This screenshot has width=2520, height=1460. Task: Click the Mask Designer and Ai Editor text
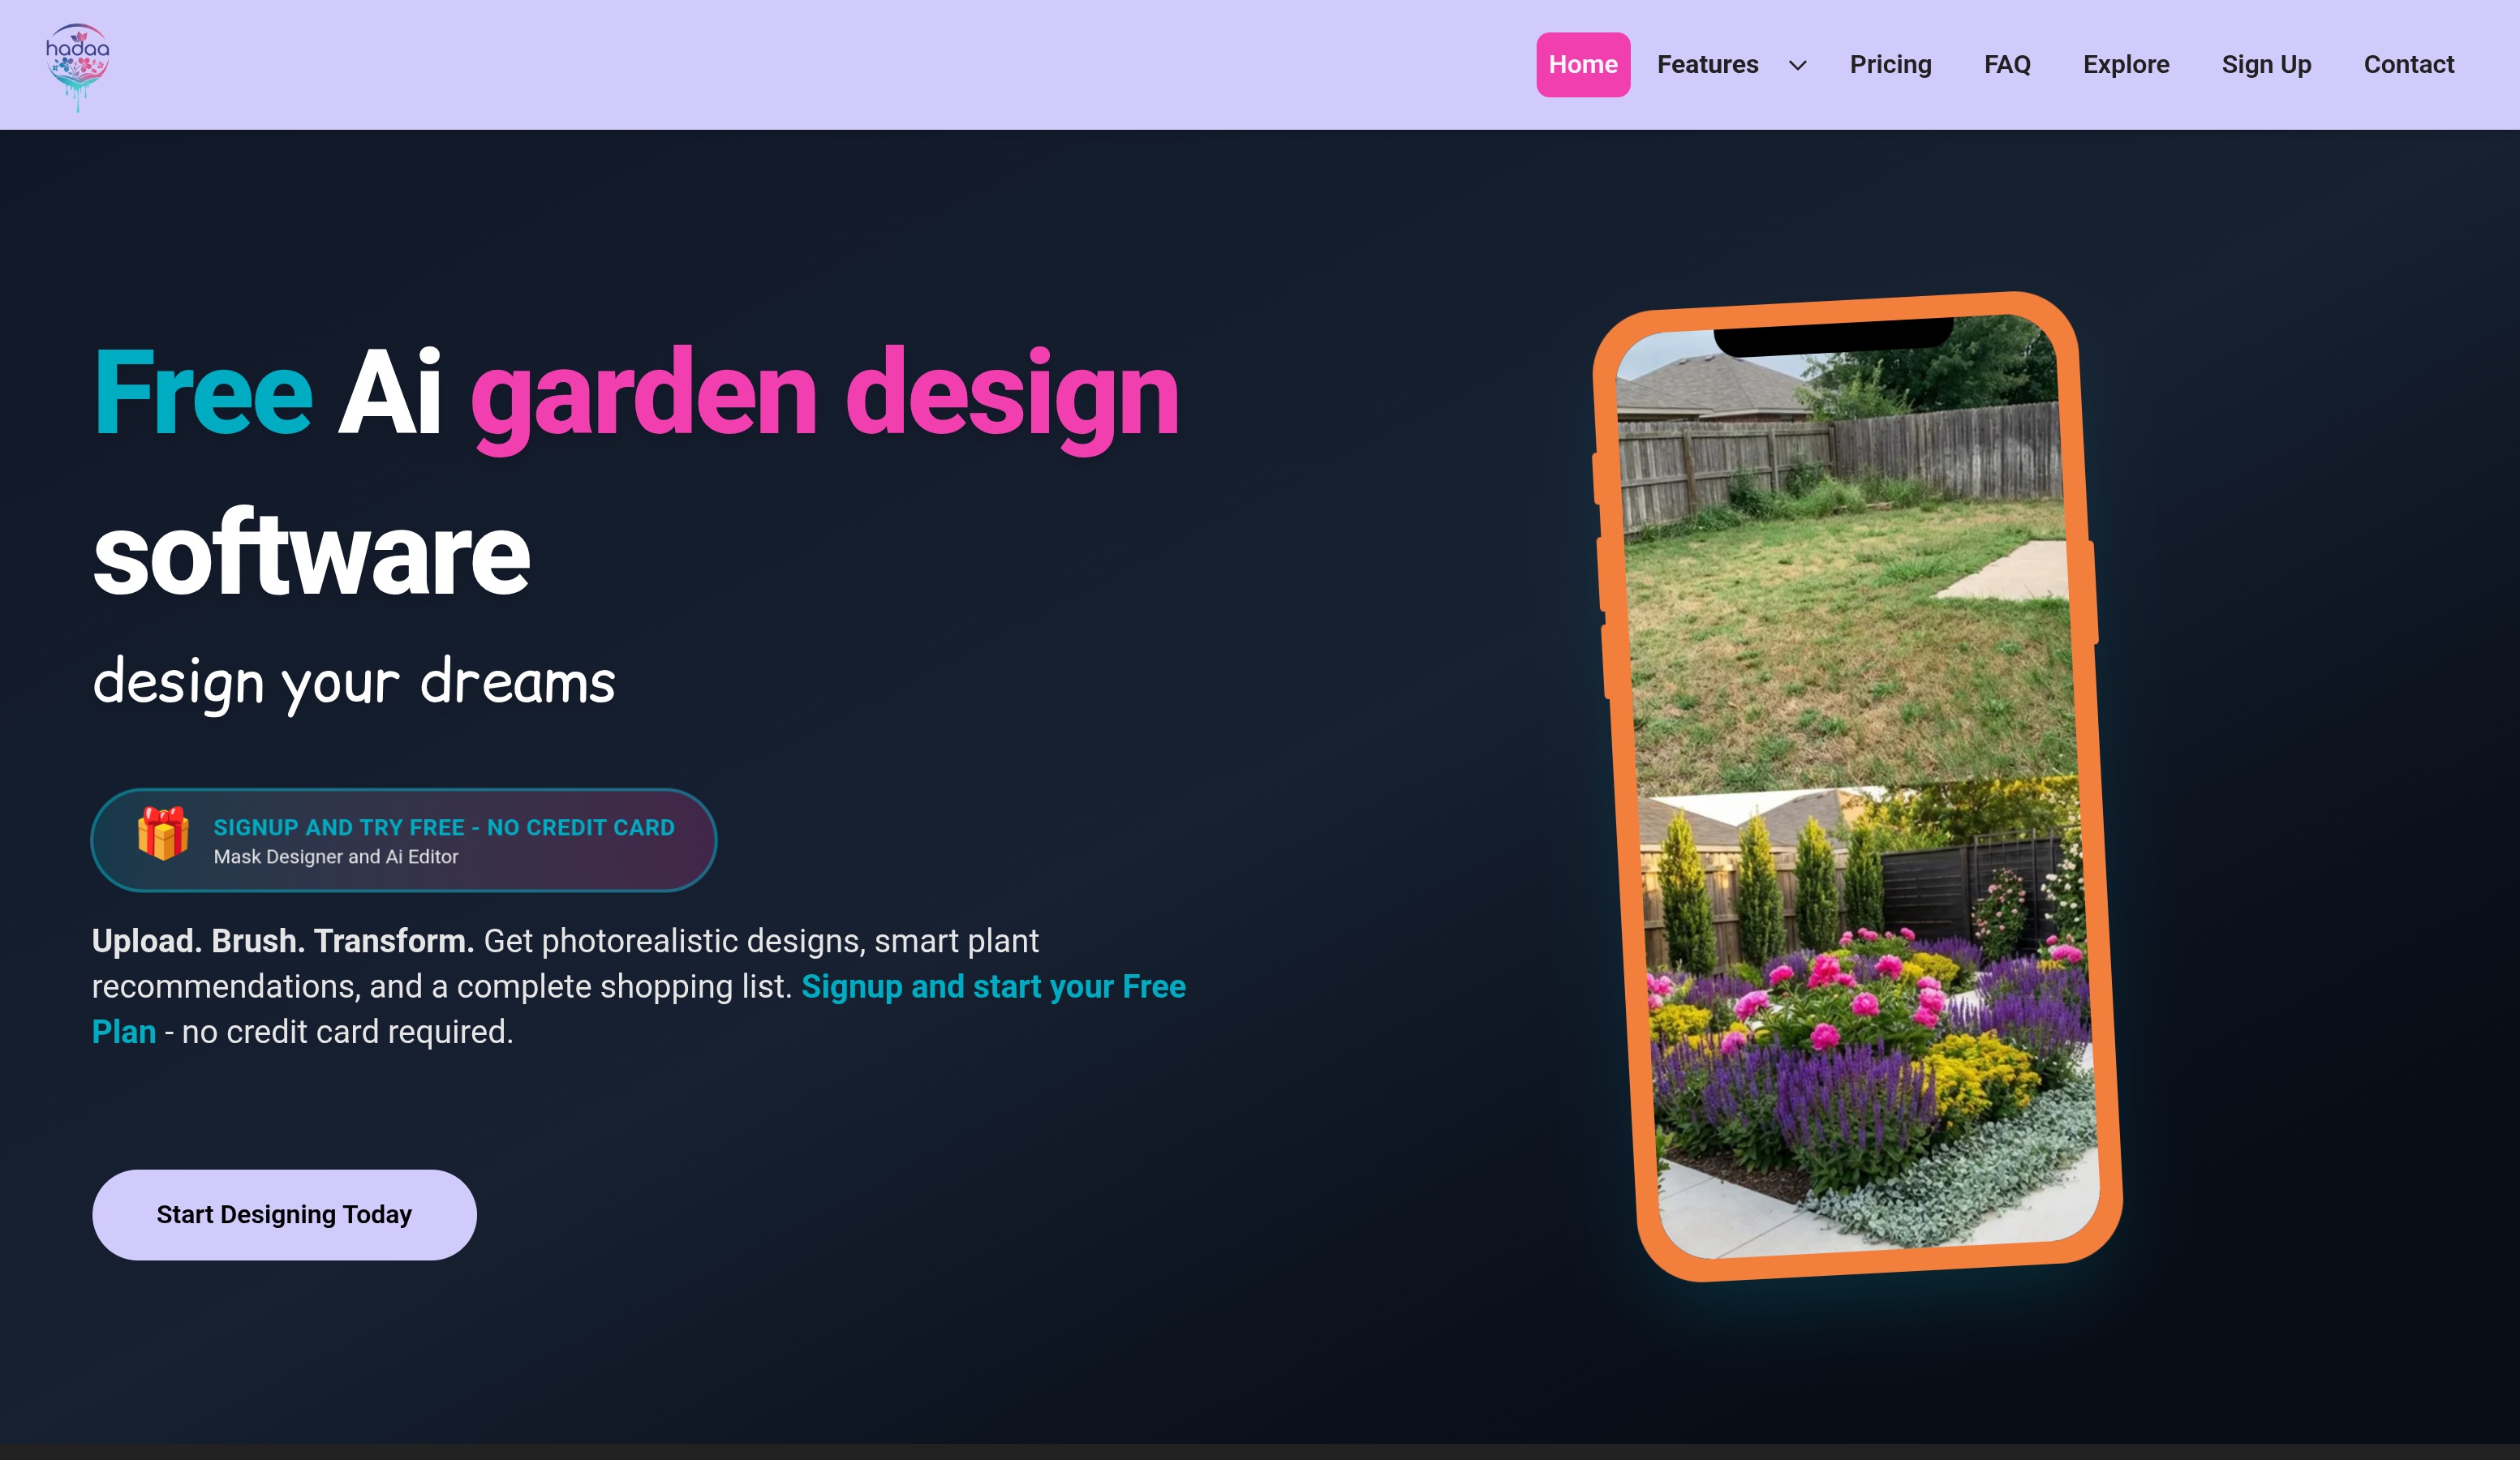[336, 856]
